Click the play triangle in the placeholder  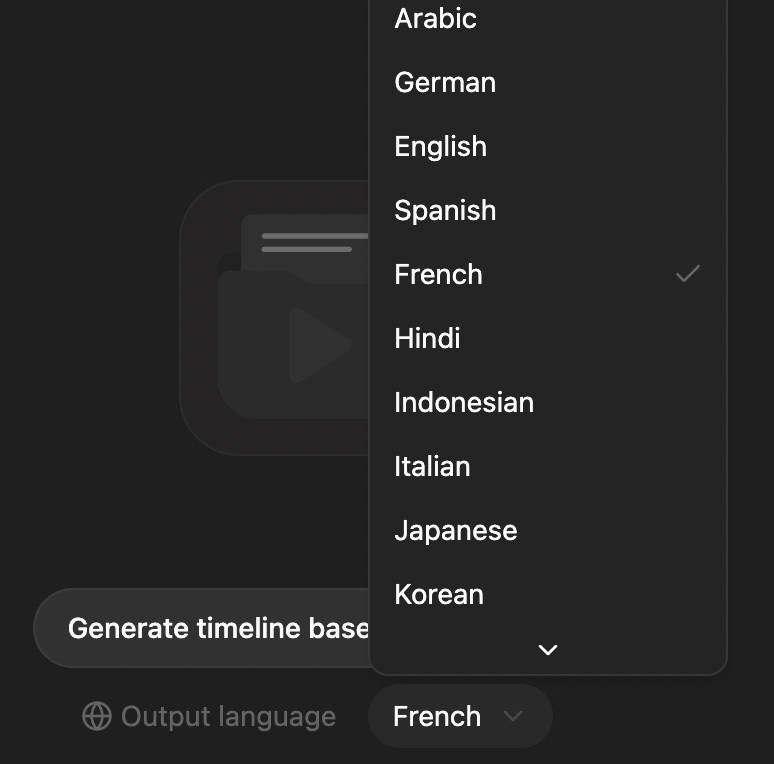tap(318, 345)
